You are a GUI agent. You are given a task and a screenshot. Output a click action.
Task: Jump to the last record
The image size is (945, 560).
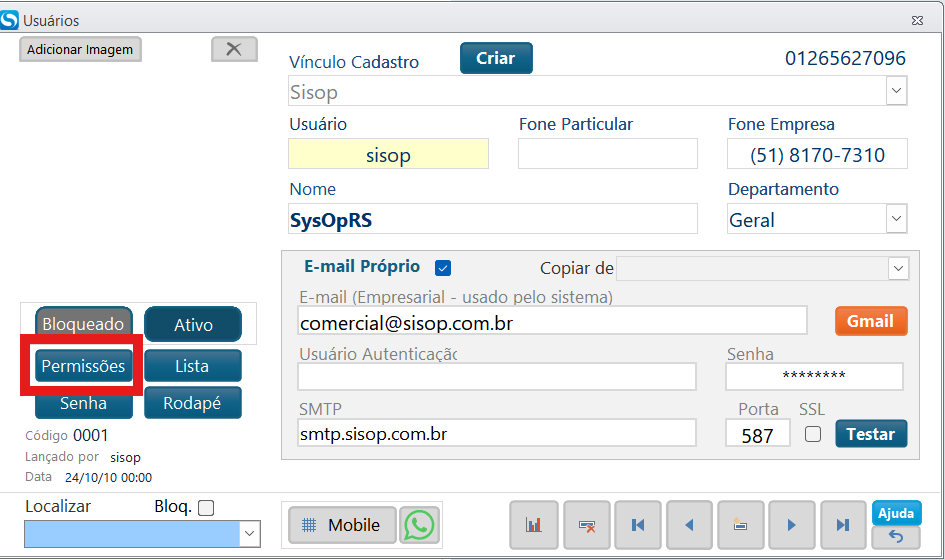pos(843,525)
